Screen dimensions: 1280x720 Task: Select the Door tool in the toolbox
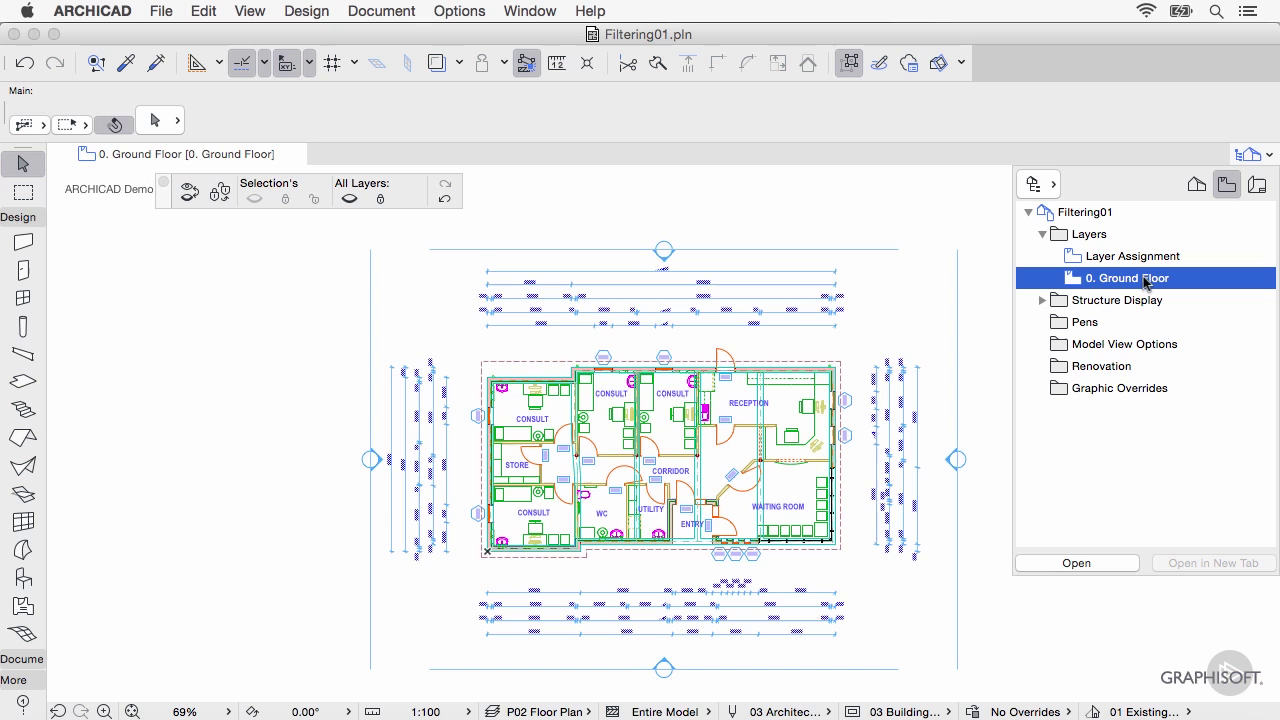[23, 270]
